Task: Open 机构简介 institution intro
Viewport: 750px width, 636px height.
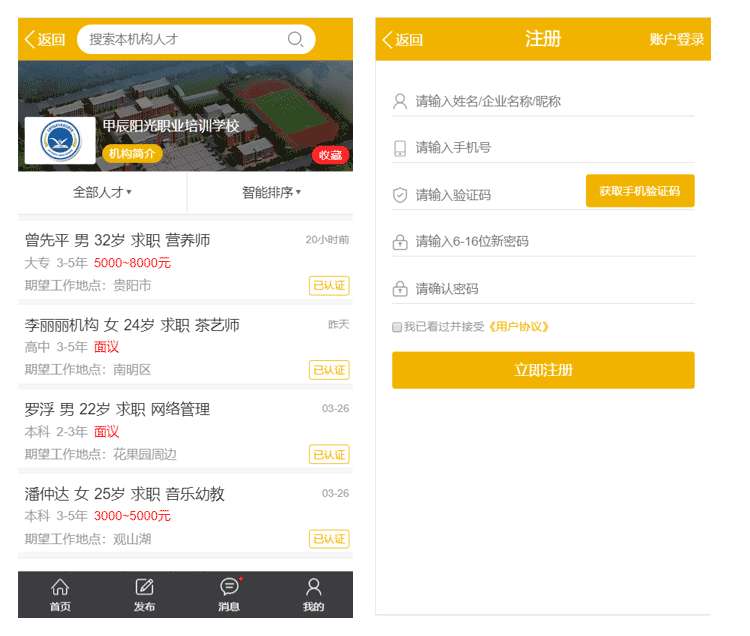Action: pos(132,154)
